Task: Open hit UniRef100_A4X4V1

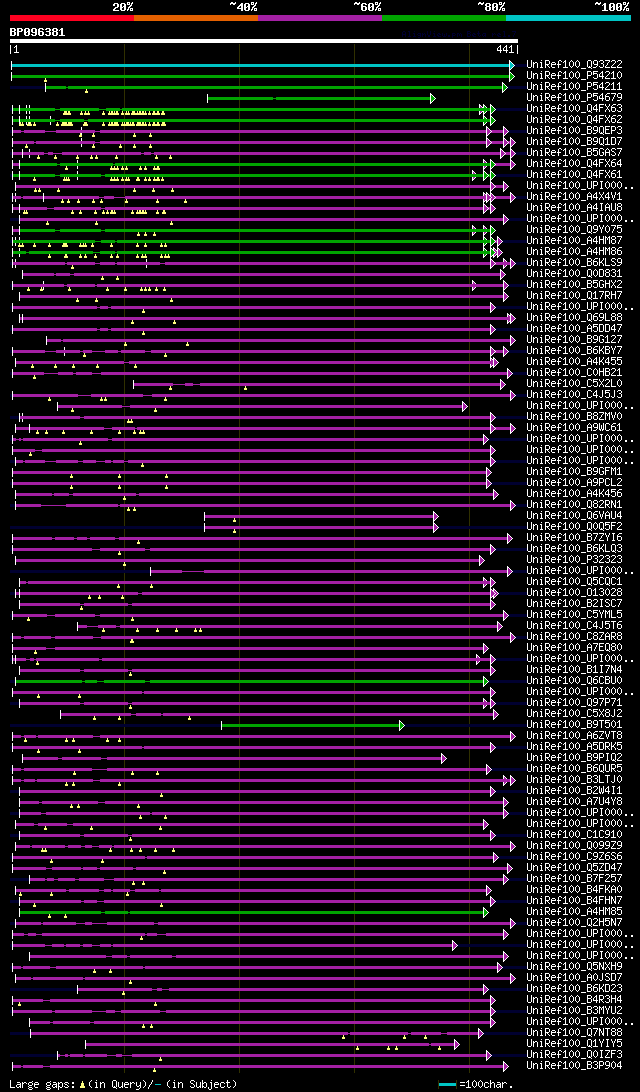Action: (575, 196)
